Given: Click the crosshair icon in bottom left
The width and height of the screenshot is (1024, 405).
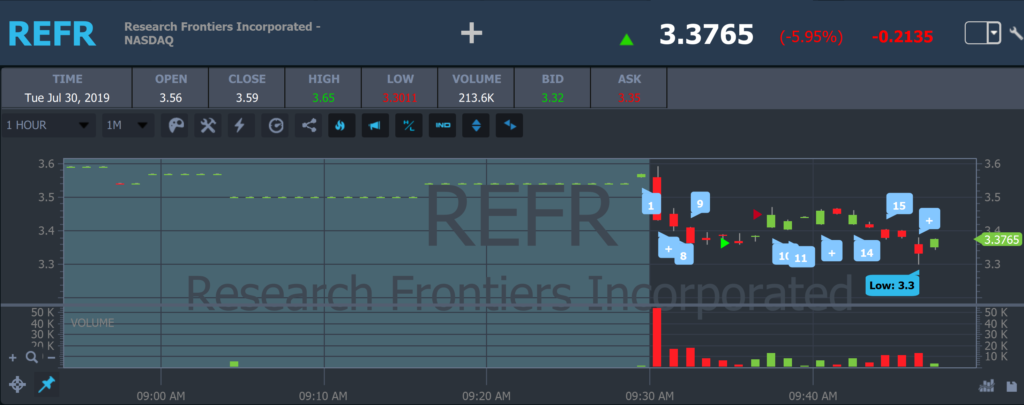Looking at the screenshot, I should (x=17, y=385).
